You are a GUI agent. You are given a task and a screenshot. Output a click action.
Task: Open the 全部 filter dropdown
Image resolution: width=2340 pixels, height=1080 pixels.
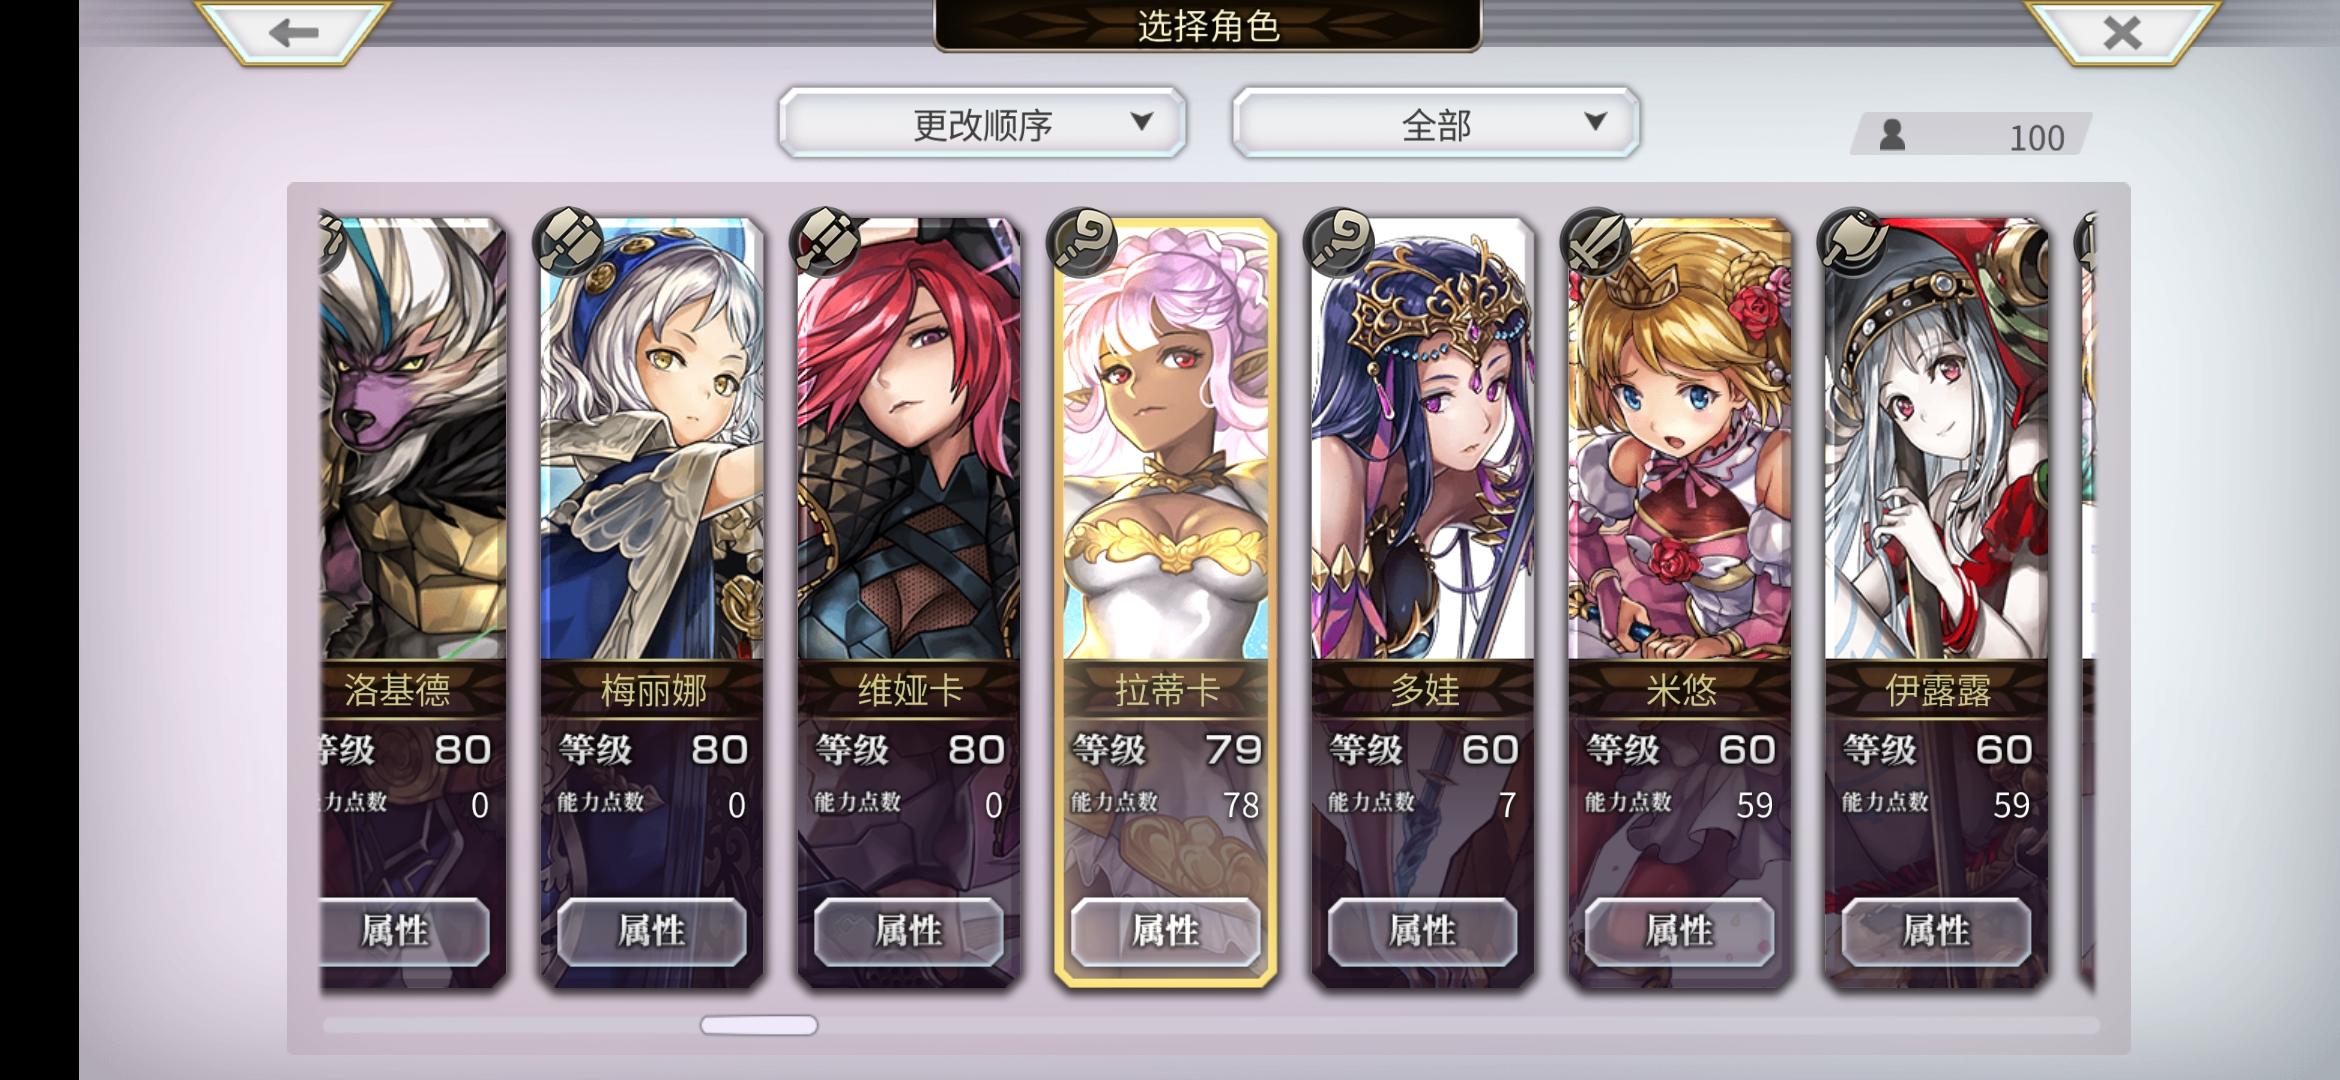(1436, 123)
